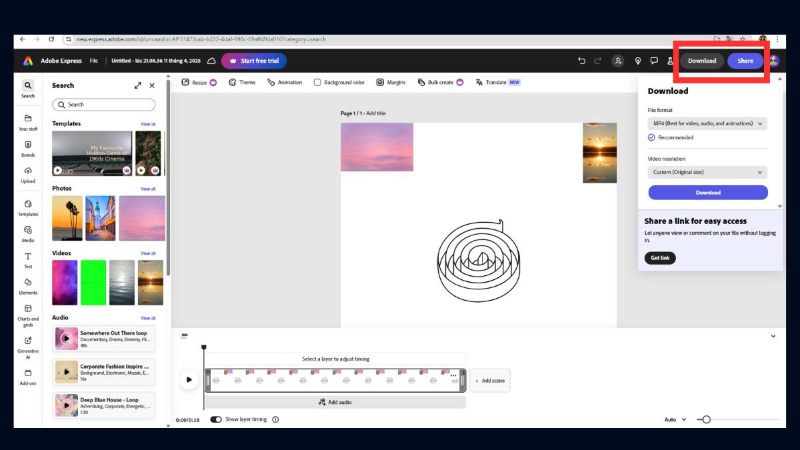
Task: View all Audio
Action: (148, 318)
